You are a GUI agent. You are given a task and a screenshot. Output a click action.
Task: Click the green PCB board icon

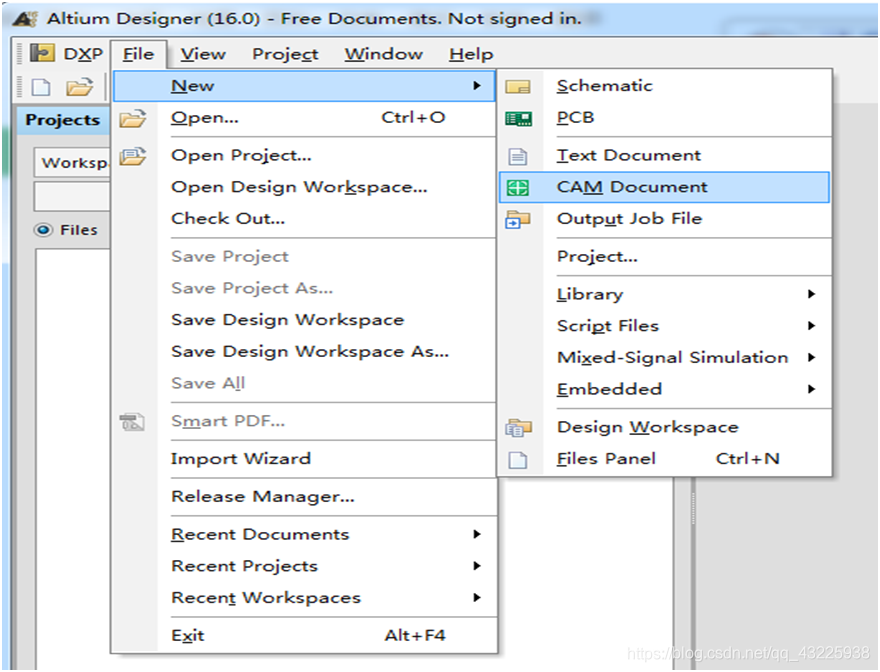pyautogui.click(x=518, y=118)
